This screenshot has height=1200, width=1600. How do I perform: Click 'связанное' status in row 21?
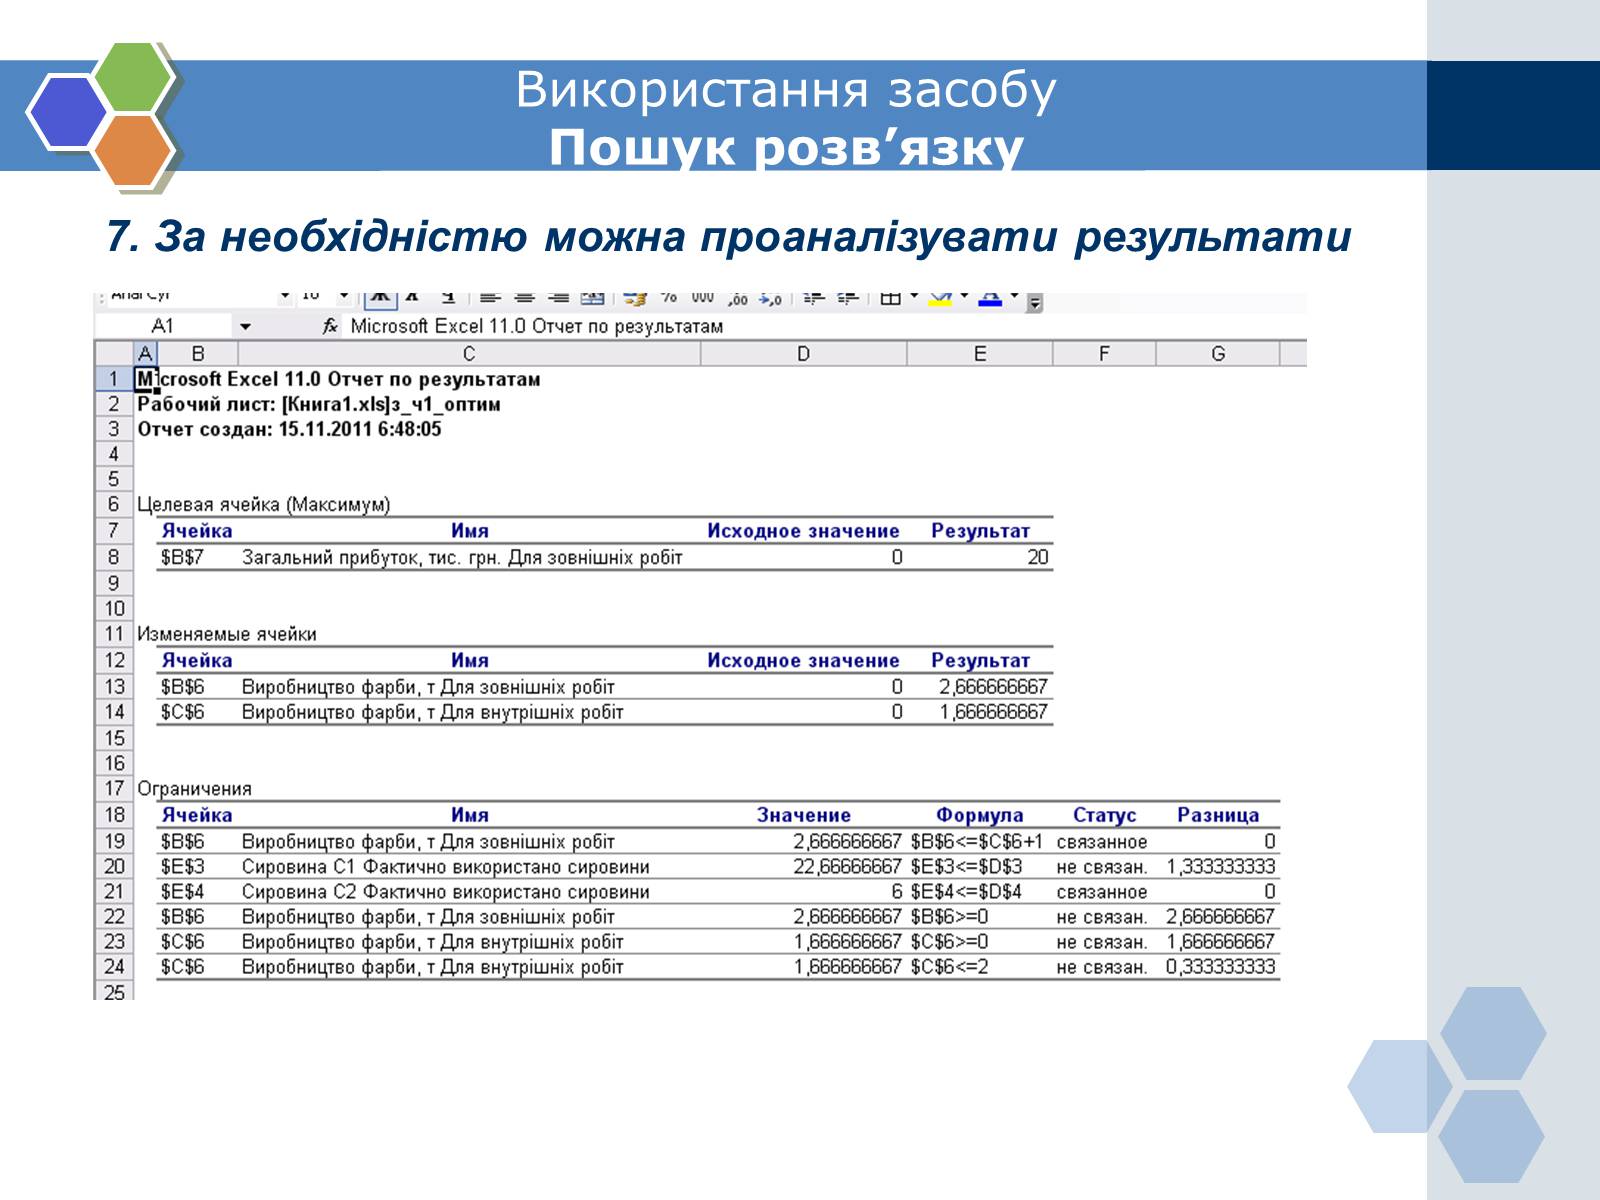pos(1102,891)
